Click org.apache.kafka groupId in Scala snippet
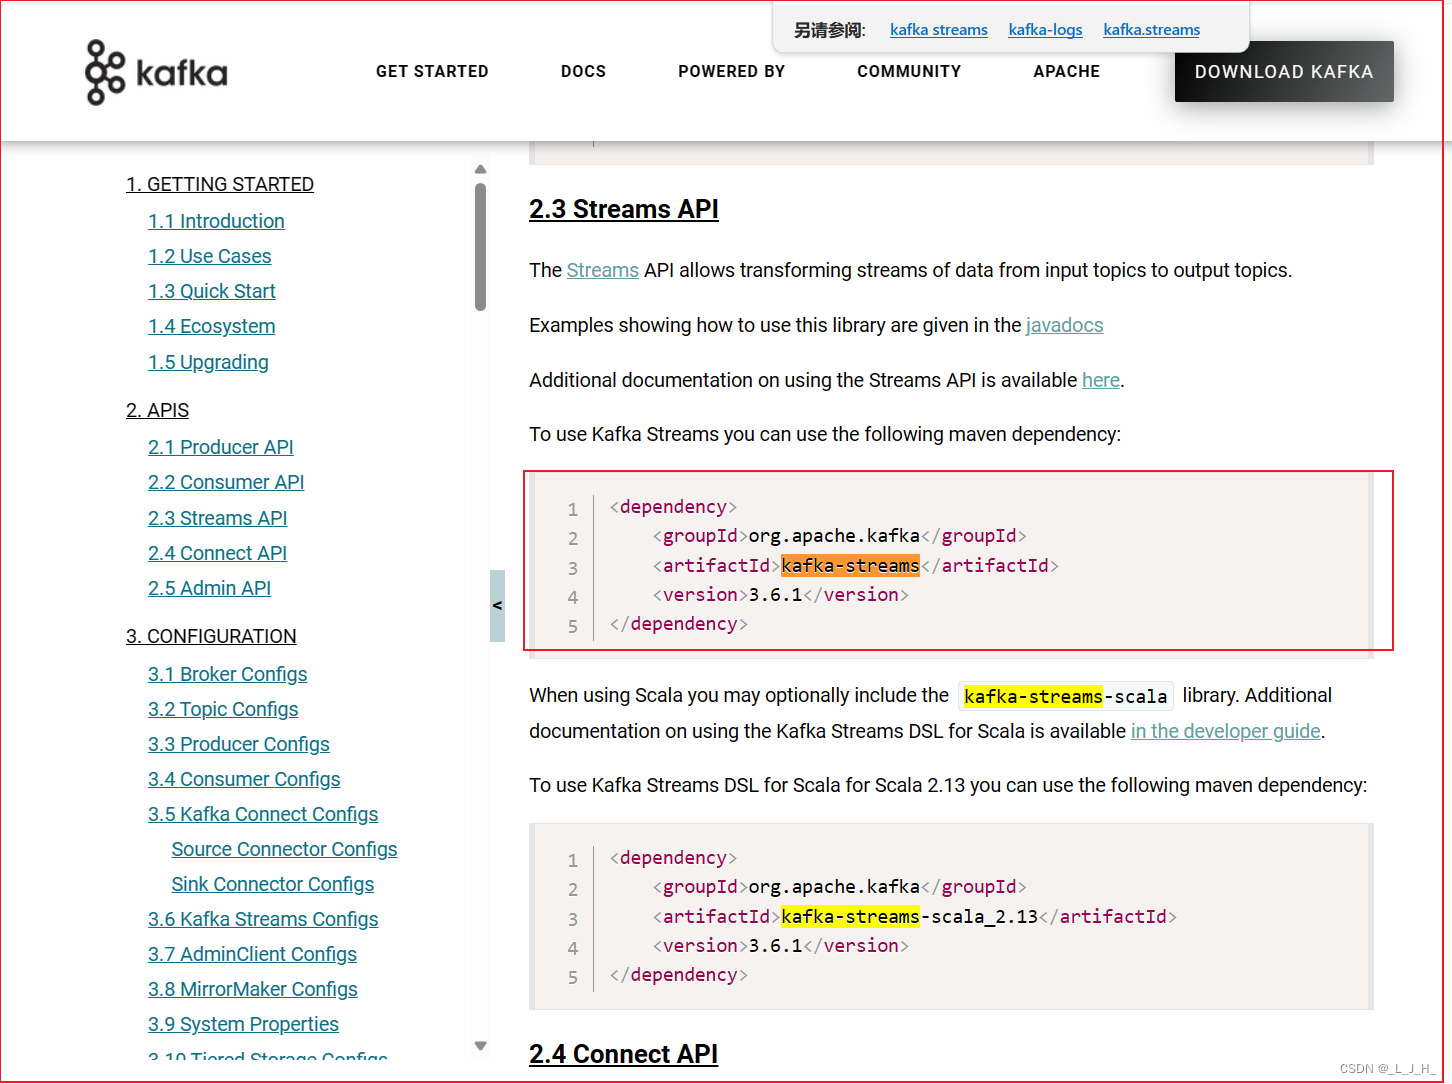 coord(834,887)
